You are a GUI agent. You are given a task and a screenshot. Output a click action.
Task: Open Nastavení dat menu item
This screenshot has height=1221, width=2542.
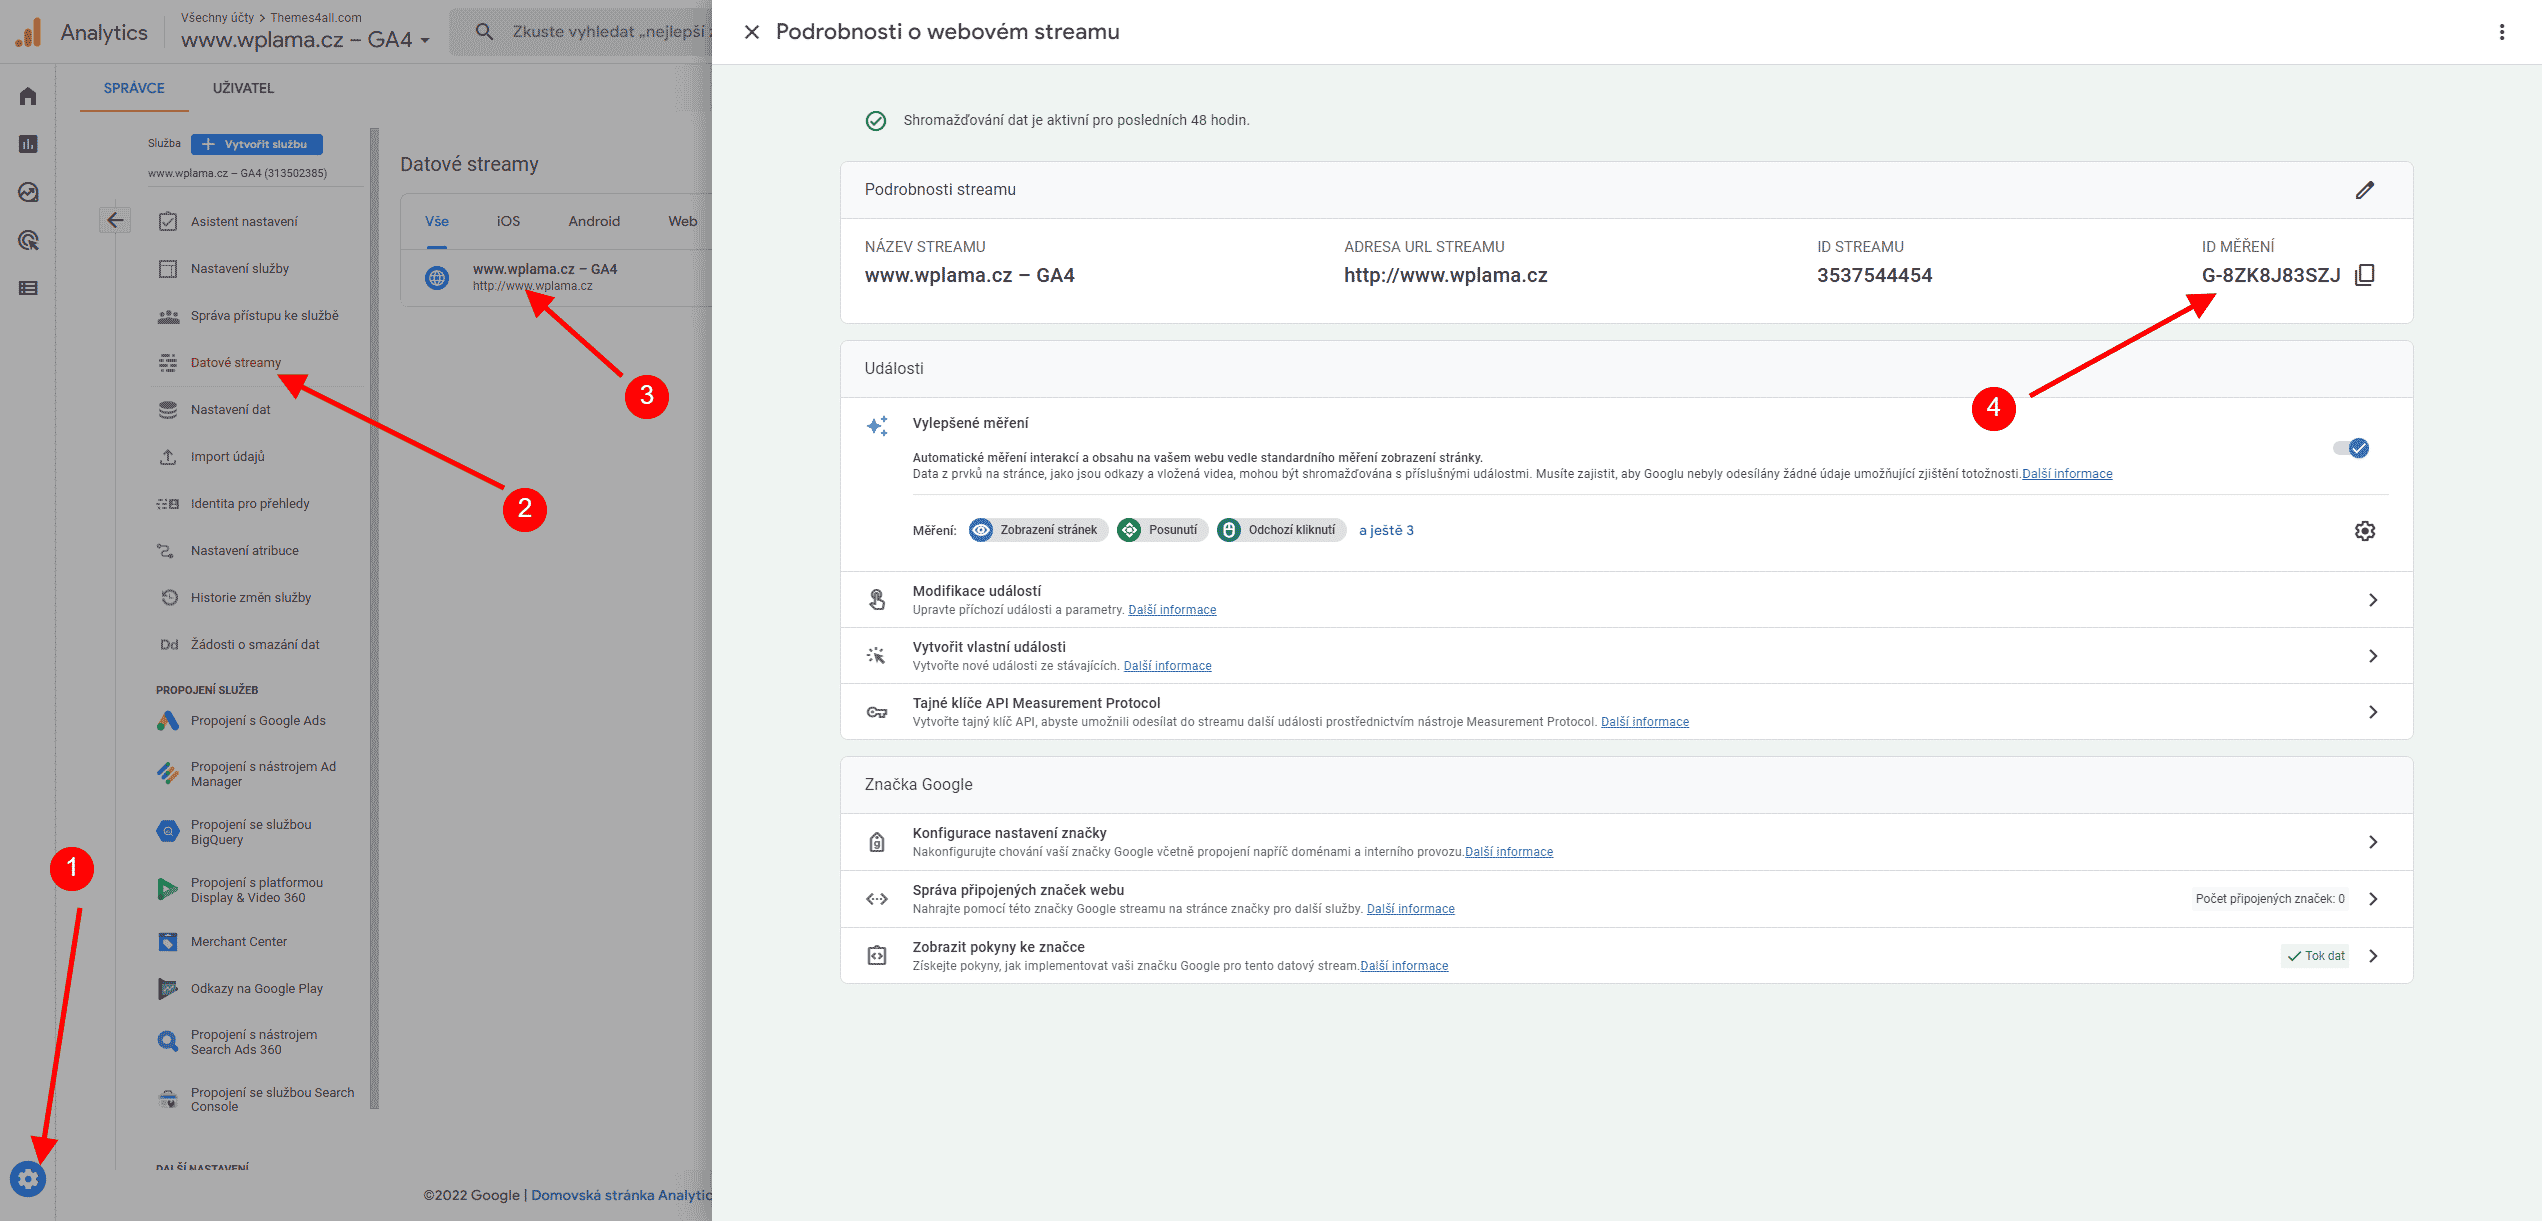click(x=231, y=410)
